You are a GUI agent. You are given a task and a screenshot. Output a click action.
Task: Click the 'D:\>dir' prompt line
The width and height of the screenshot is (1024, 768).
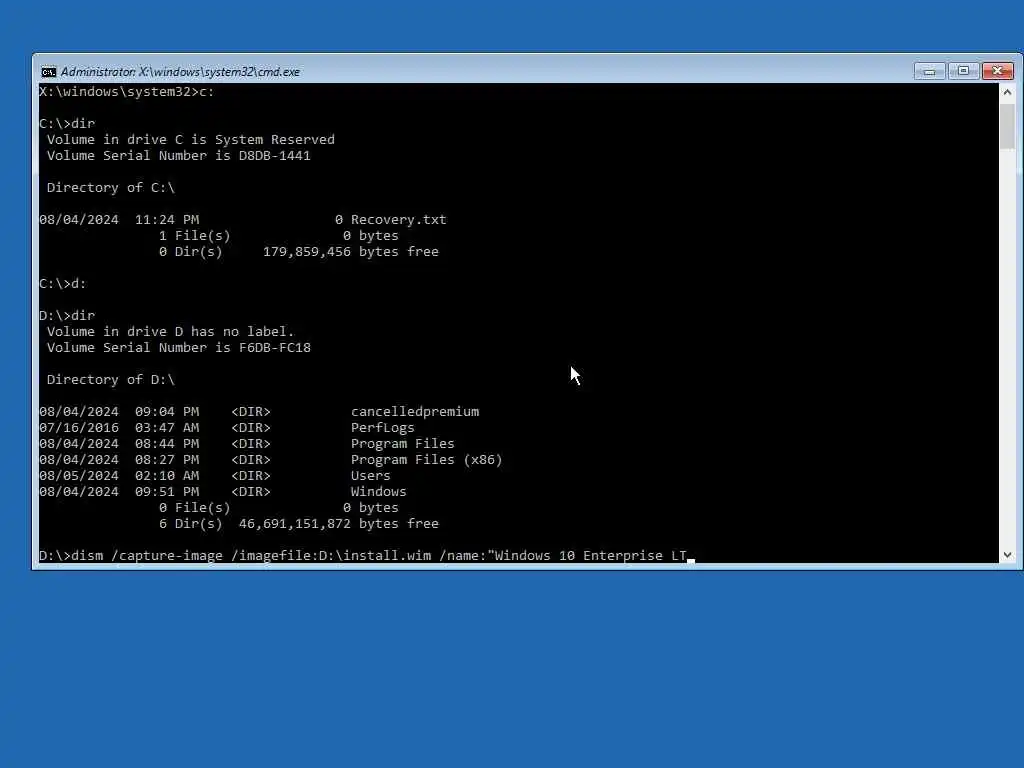(x=67, y=315)
